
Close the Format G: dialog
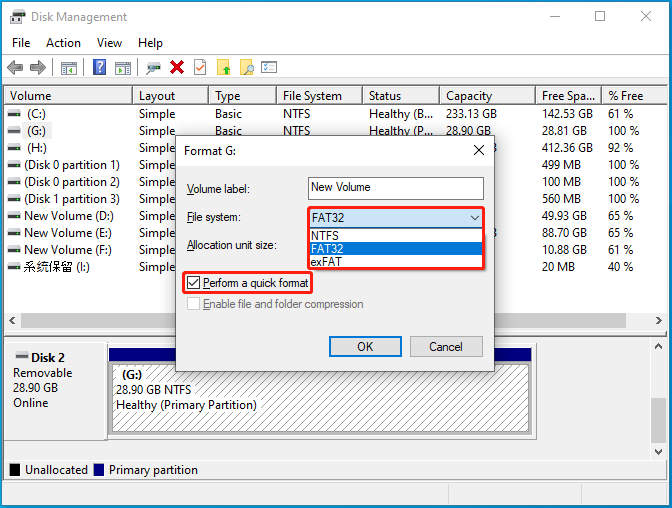pyautogui.click(x=479, y=150)
